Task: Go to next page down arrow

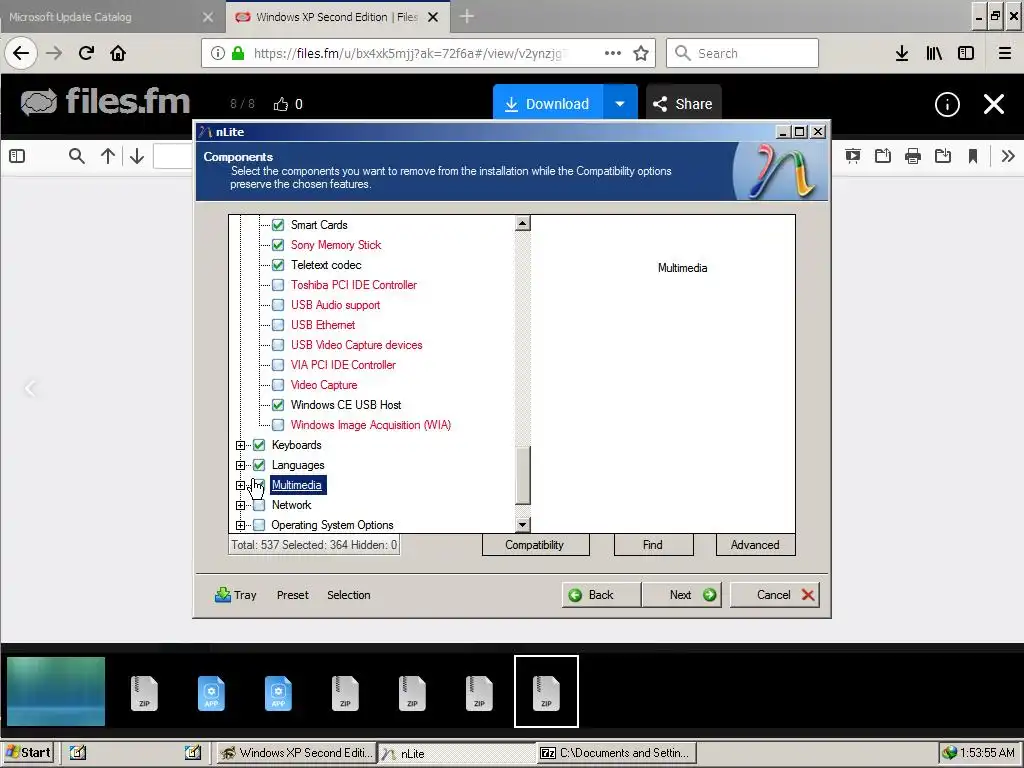Action: [136, 156]
